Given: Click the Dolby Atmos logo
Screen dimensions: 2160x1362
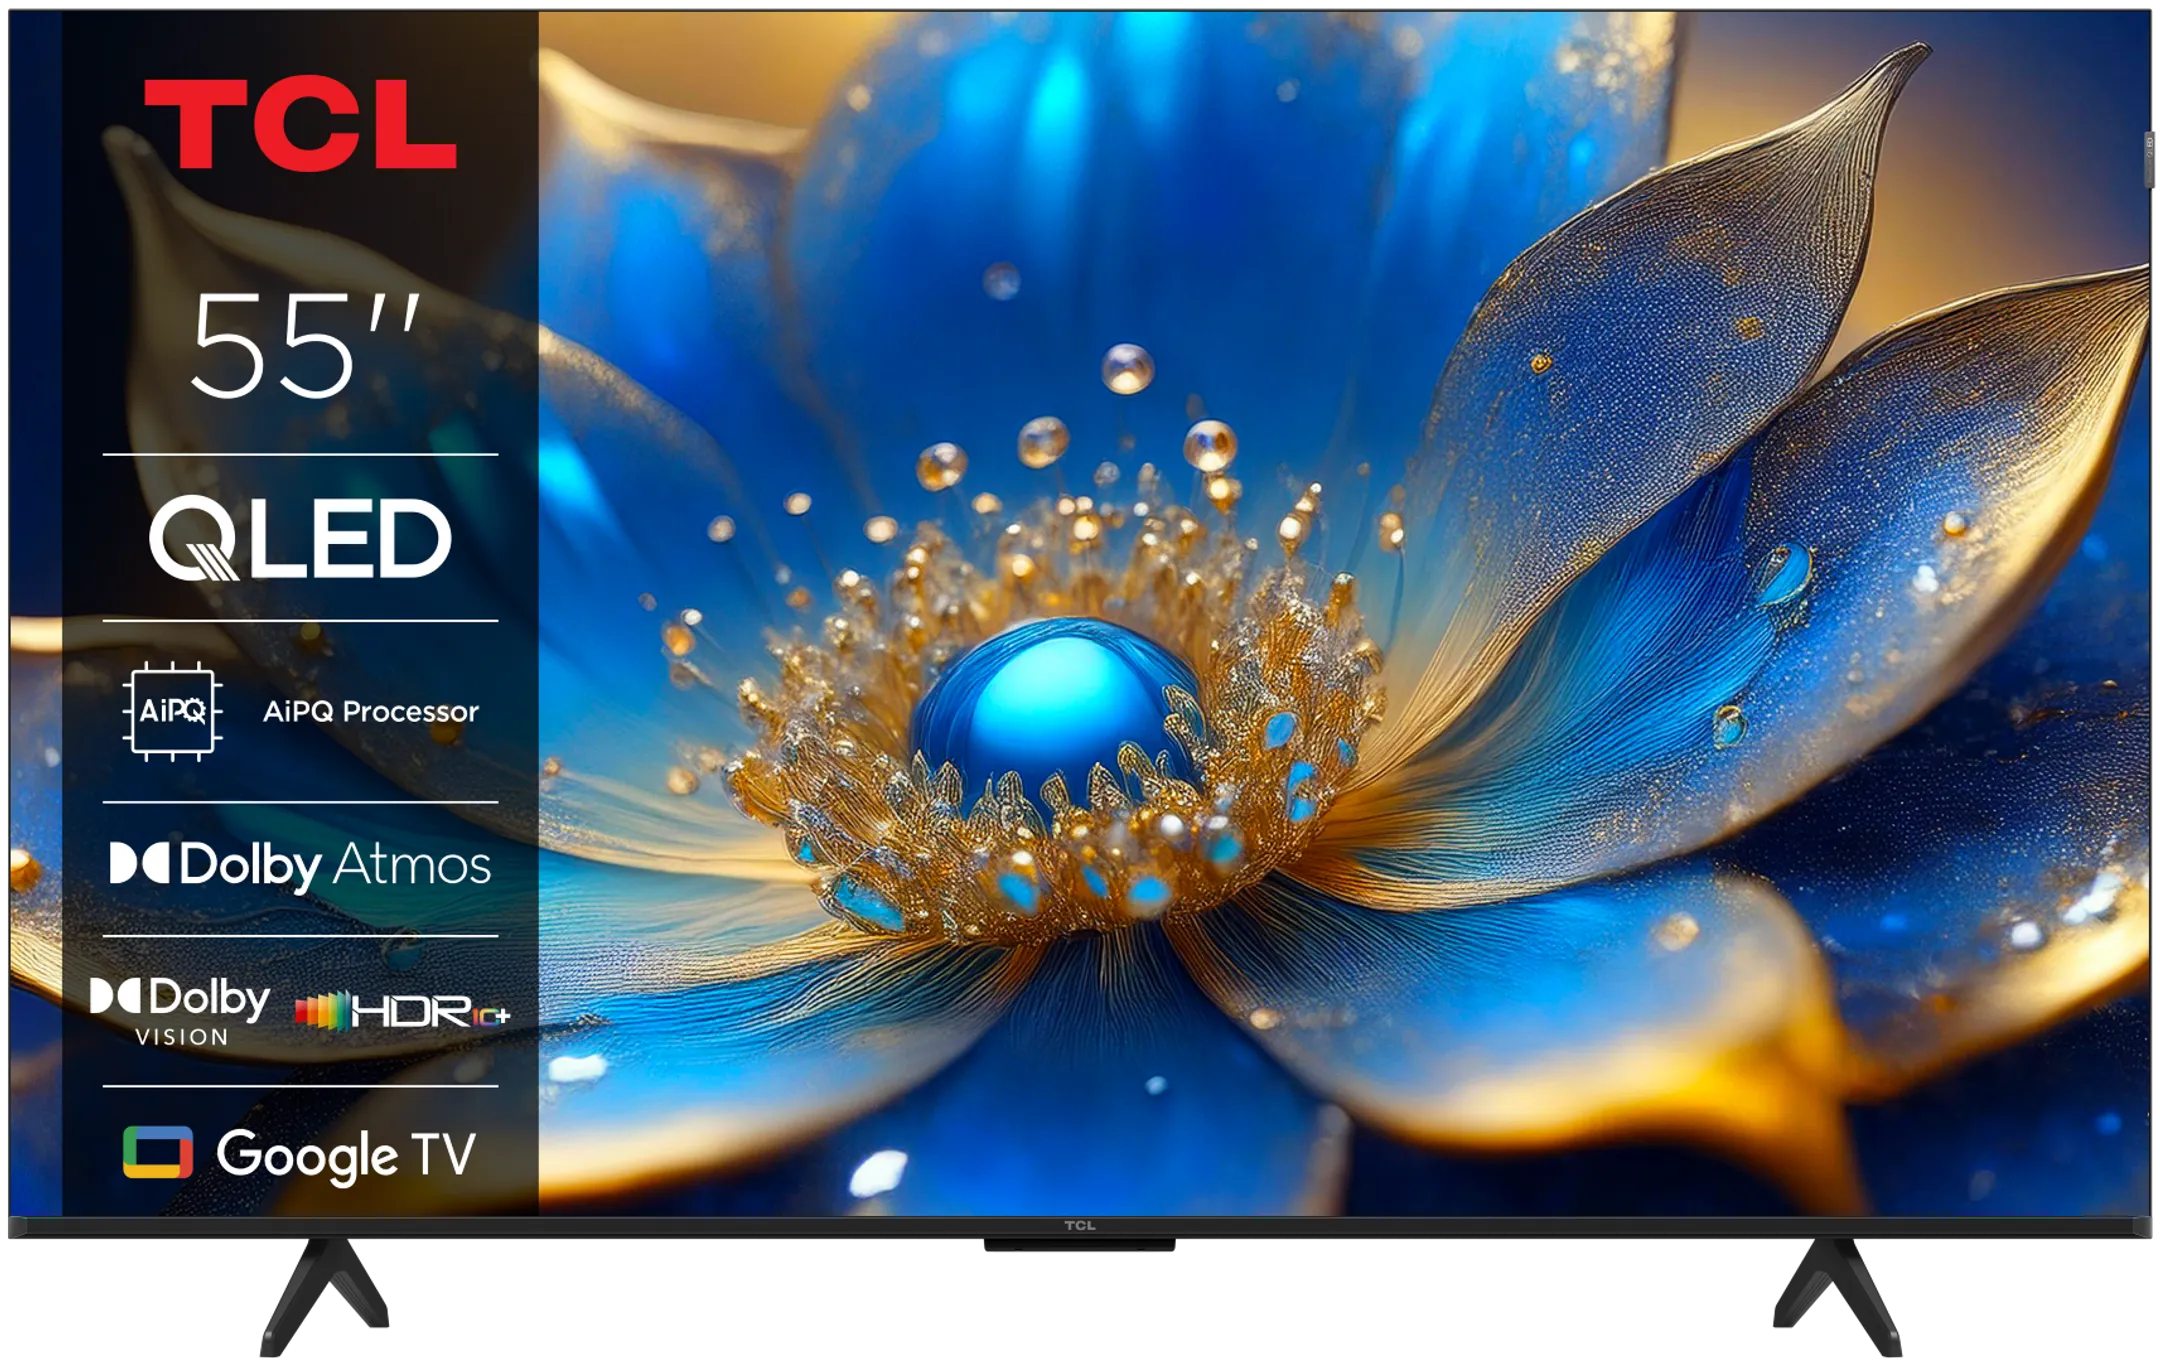Looking at the screenshot, I should (x=300, y=866).
